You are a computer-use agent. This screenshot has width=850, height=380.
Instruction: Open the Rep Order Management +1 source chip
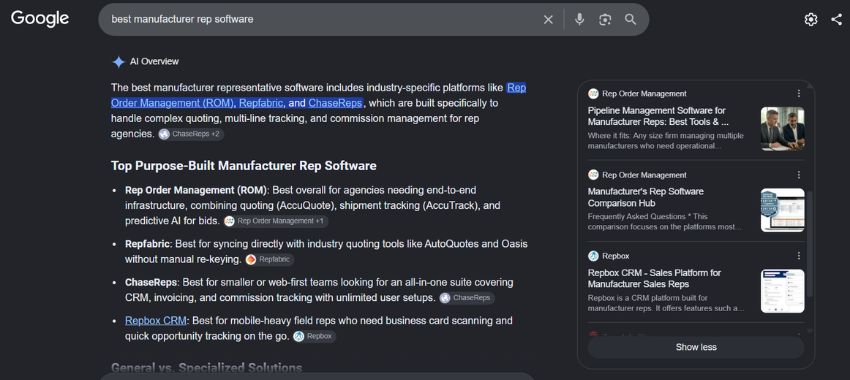coord(275,221)
